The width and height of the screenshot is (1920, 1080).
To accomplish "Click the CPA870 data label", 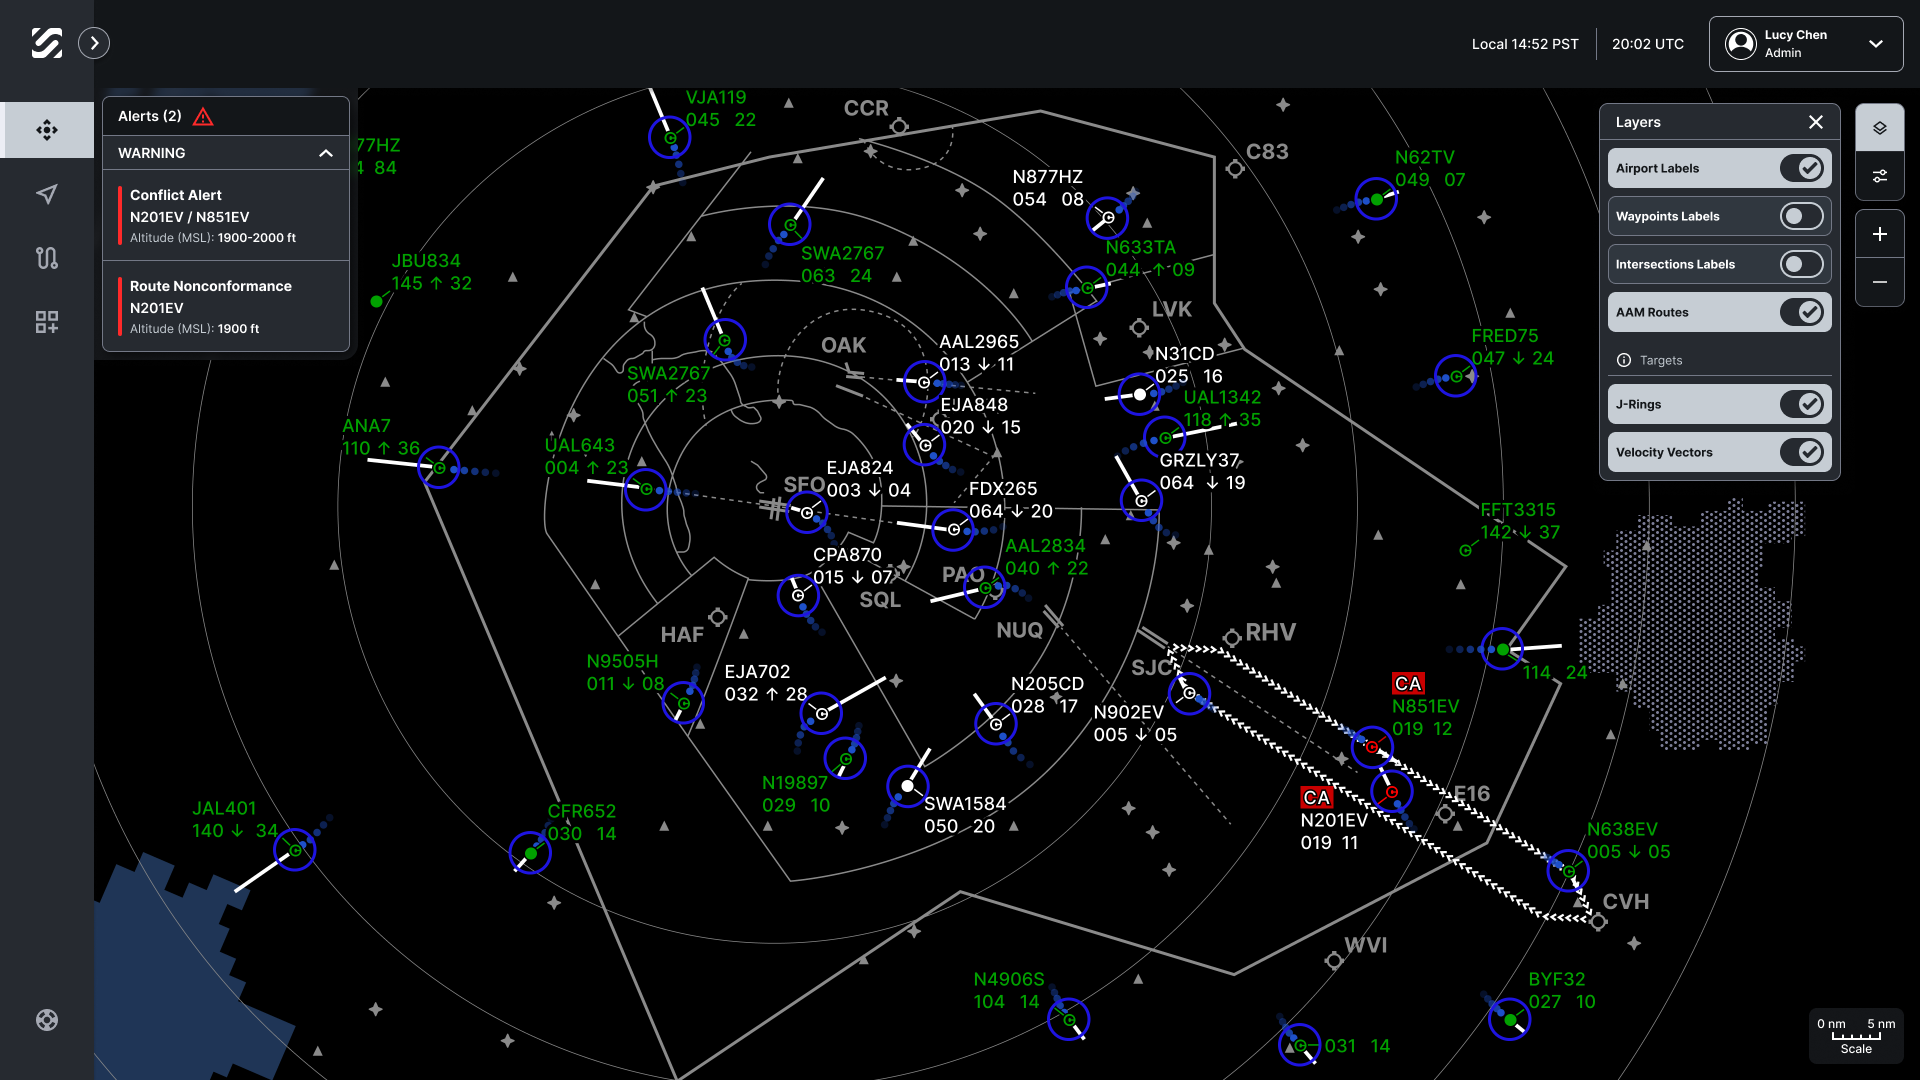I will 852,566.
